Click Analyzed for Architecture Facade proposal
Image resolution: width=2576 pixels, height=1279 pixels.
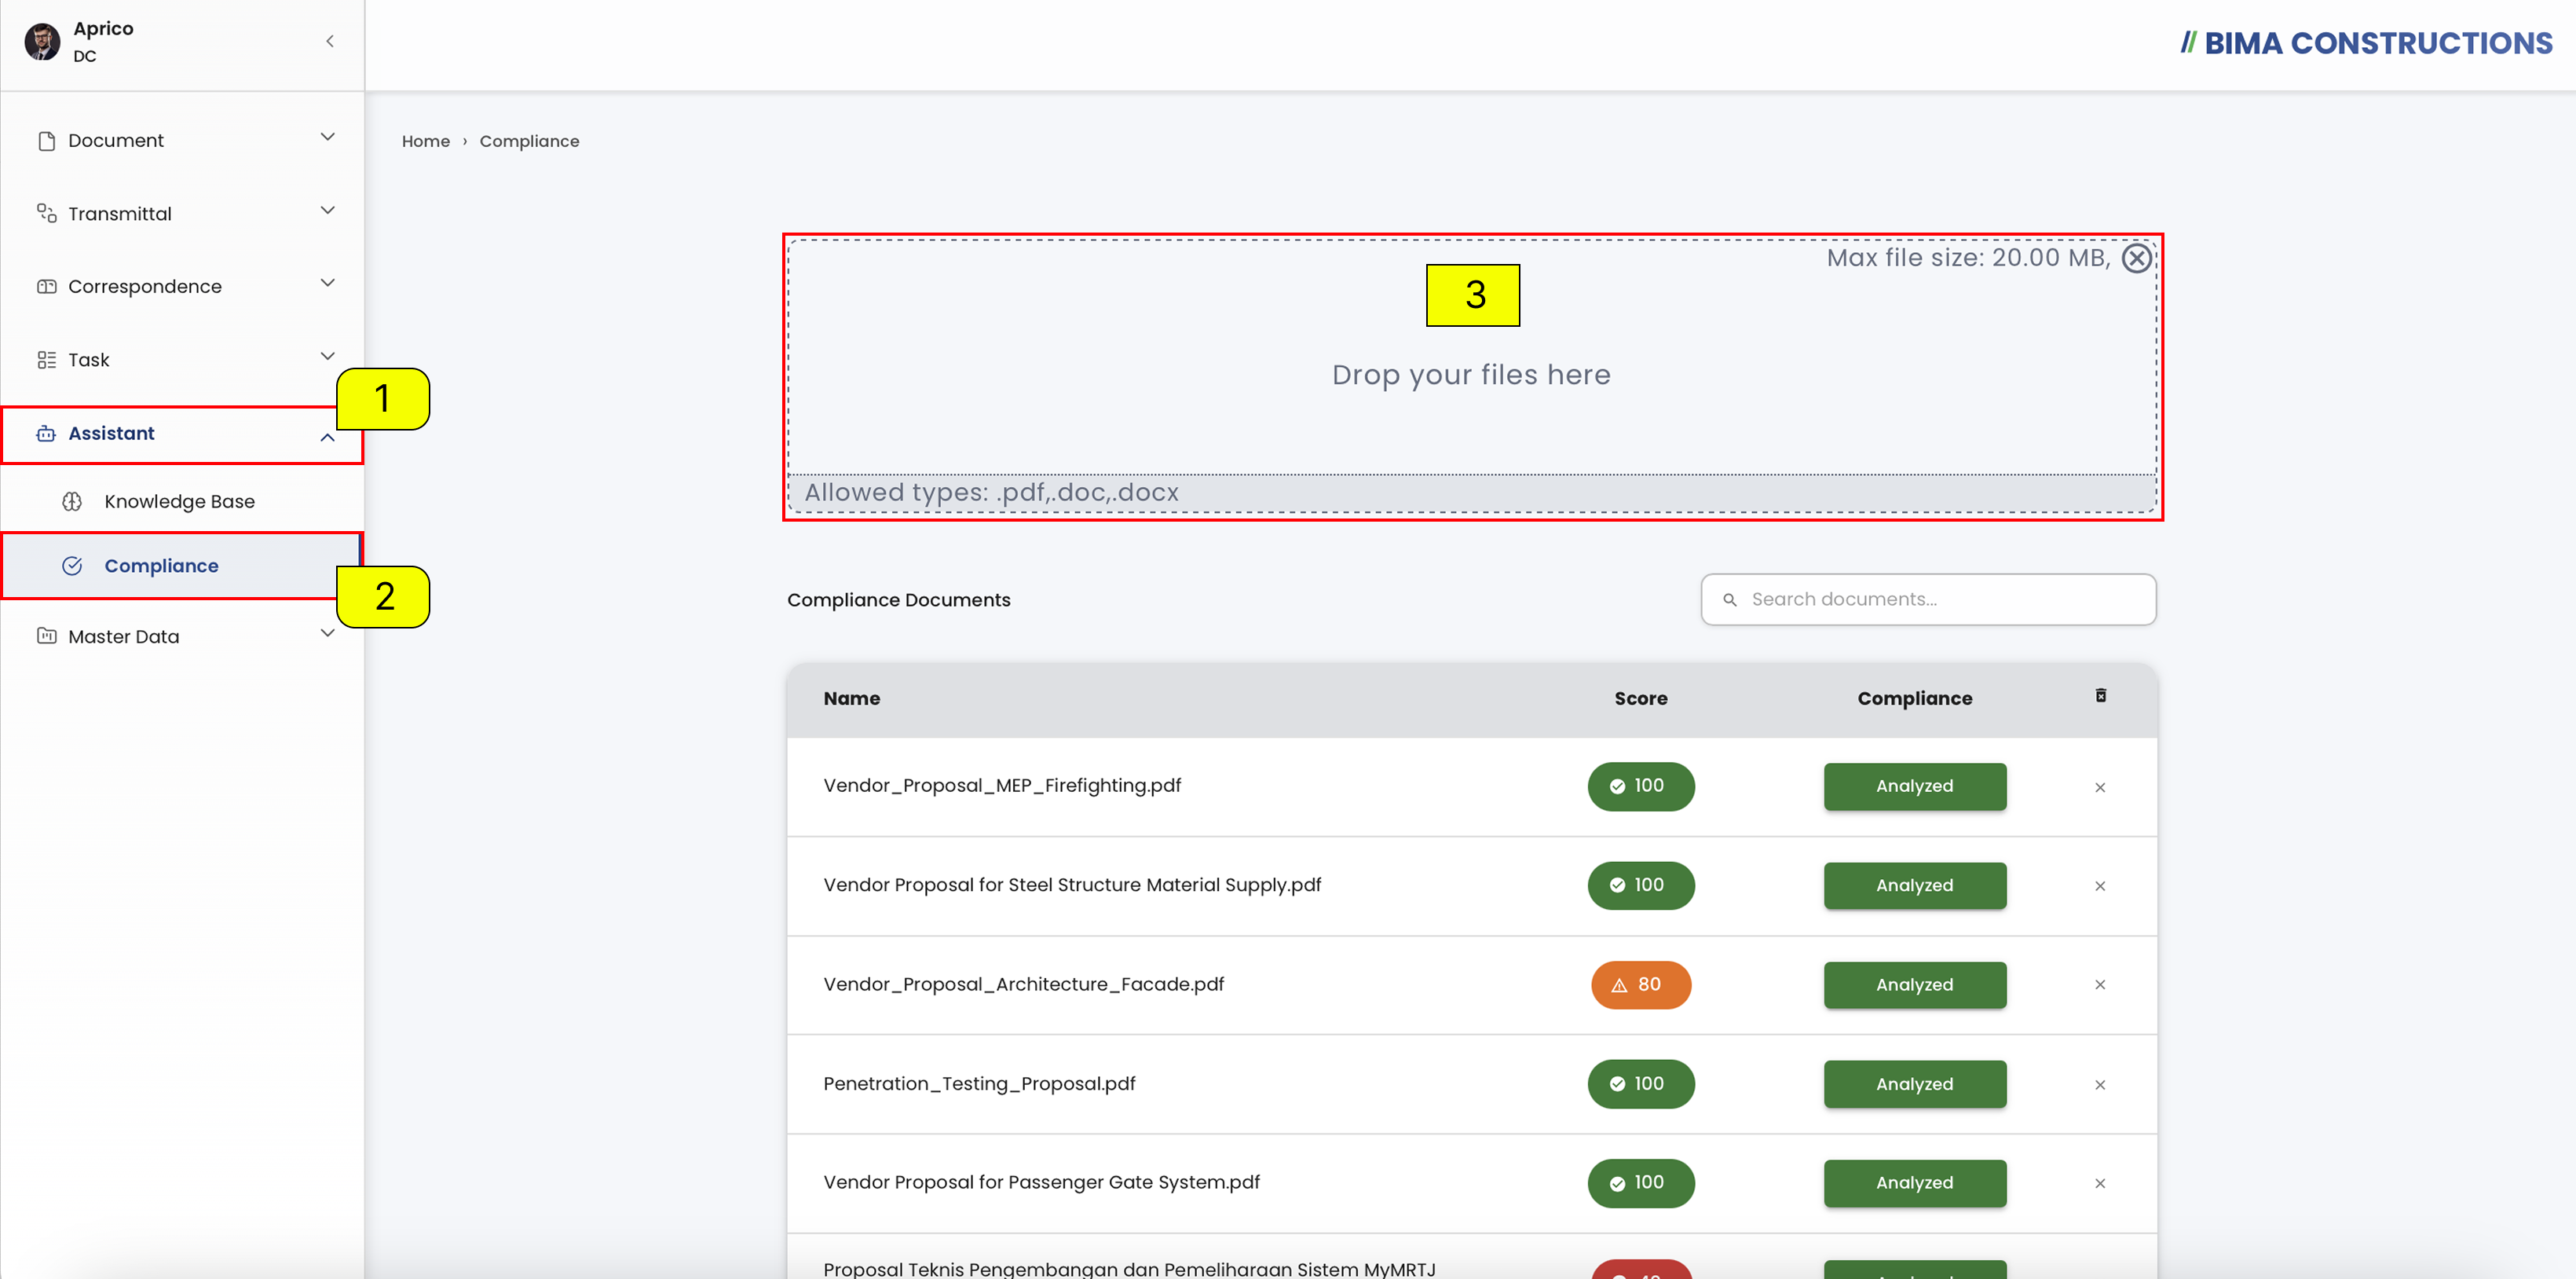[x=1914, y=985]
